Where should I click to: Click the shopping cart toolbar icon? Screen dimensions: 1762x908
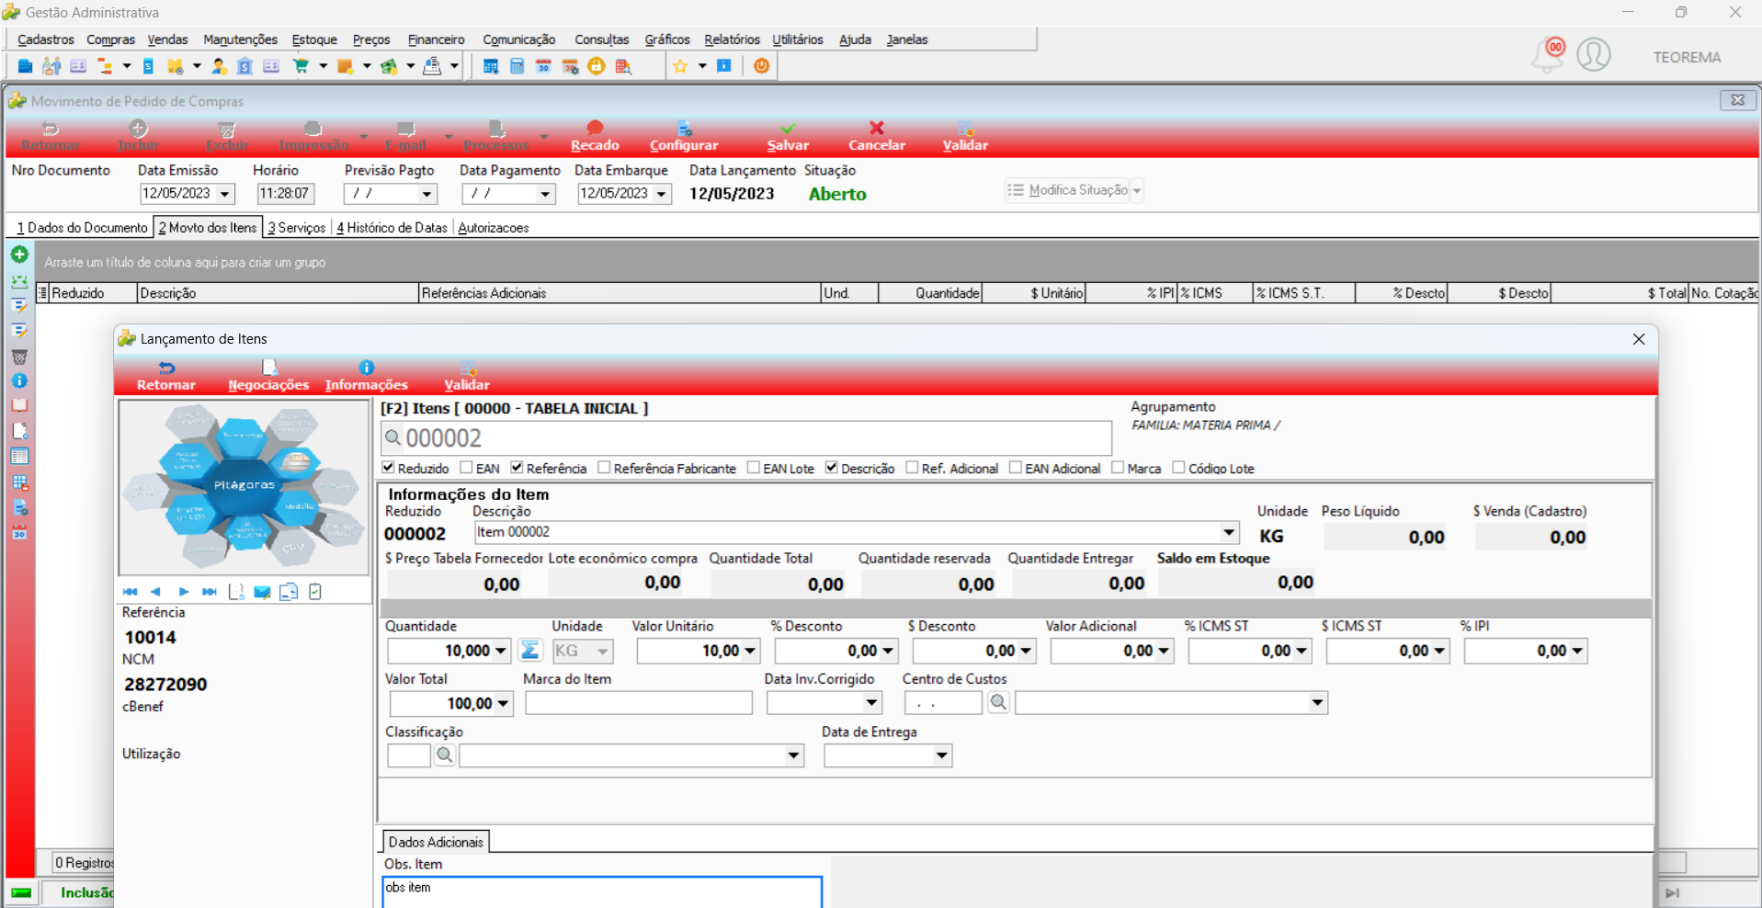tap(300, 66)
